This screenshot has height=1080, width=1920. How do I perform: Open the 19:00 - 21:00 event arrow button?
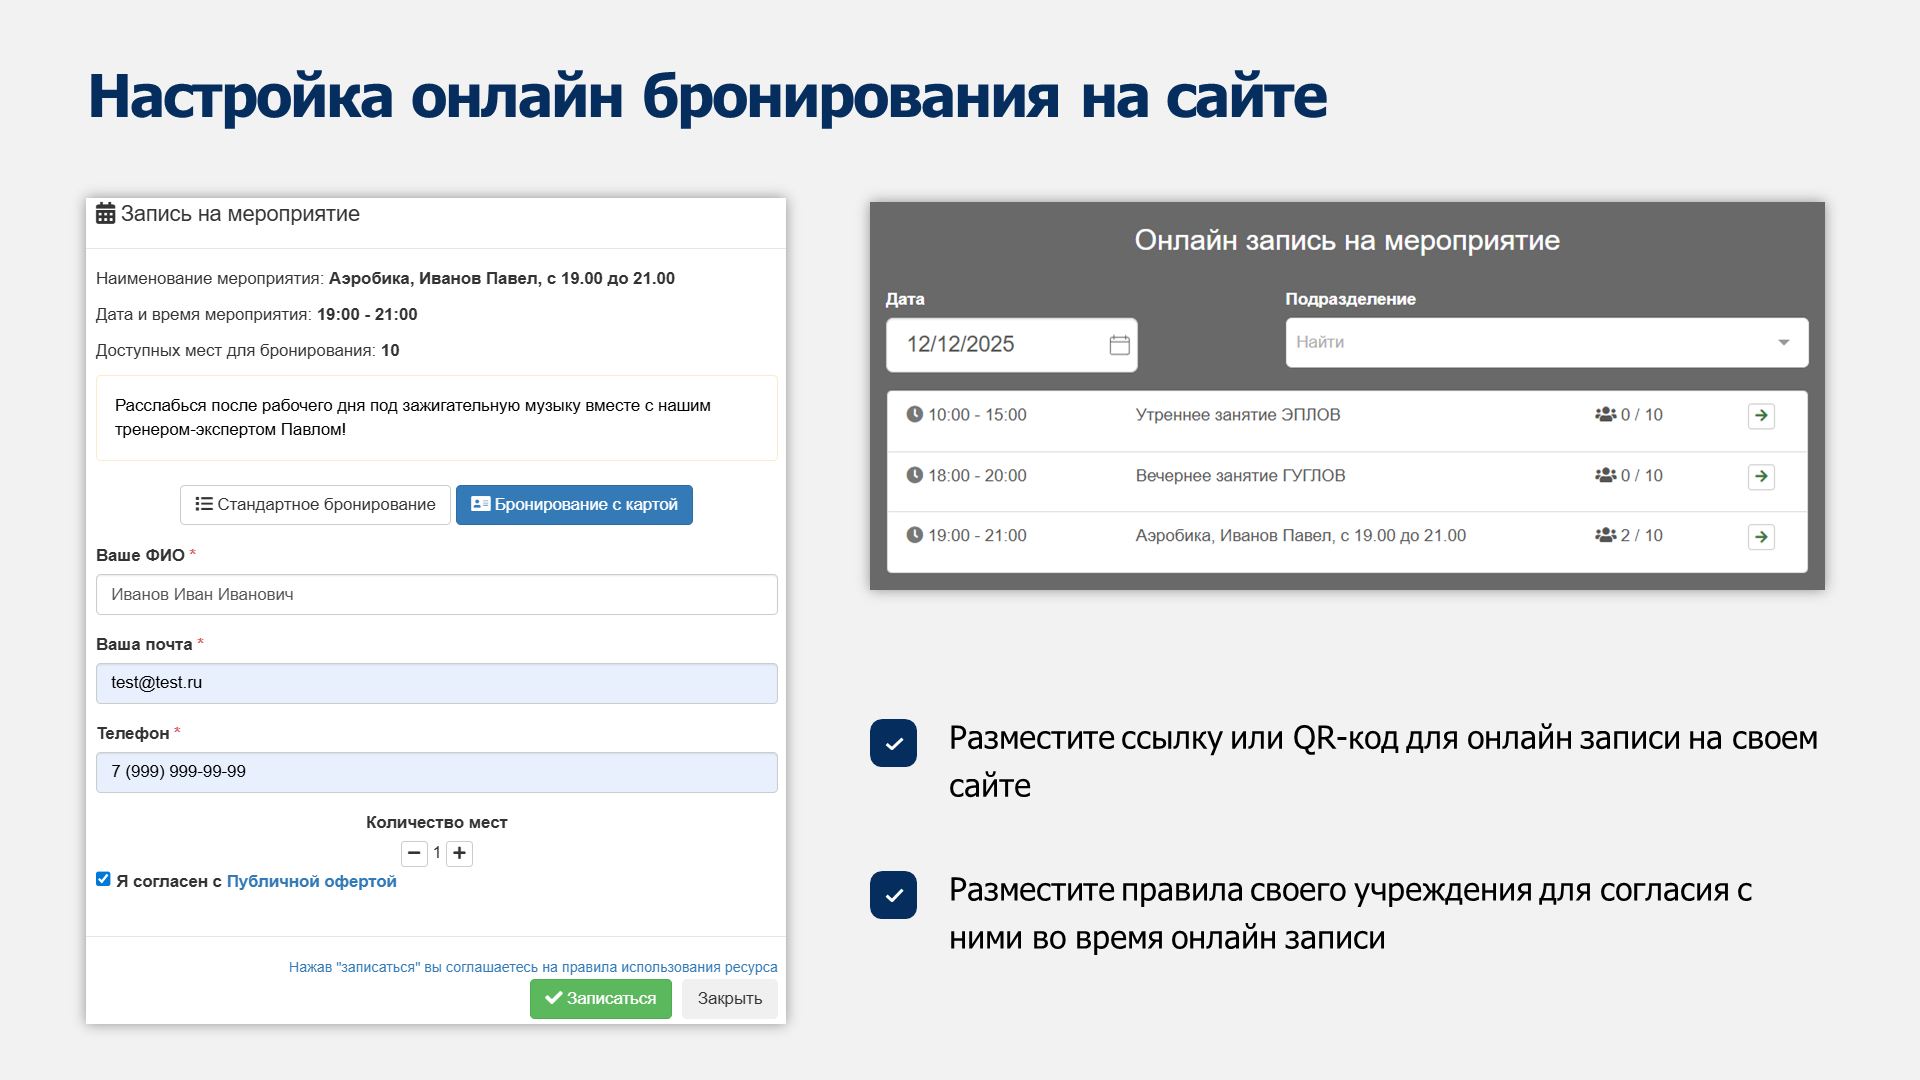[x=1761, y=537]
